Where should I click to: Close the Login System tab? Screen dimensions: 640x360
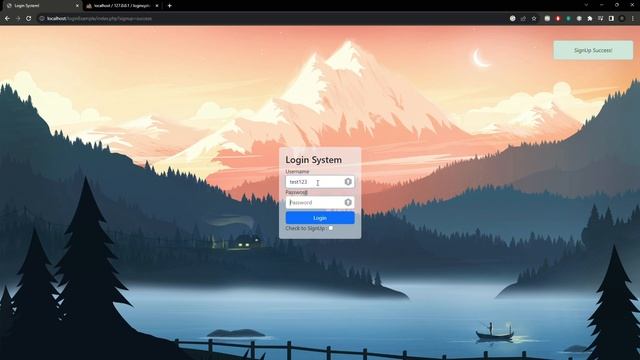coord(77,6)
